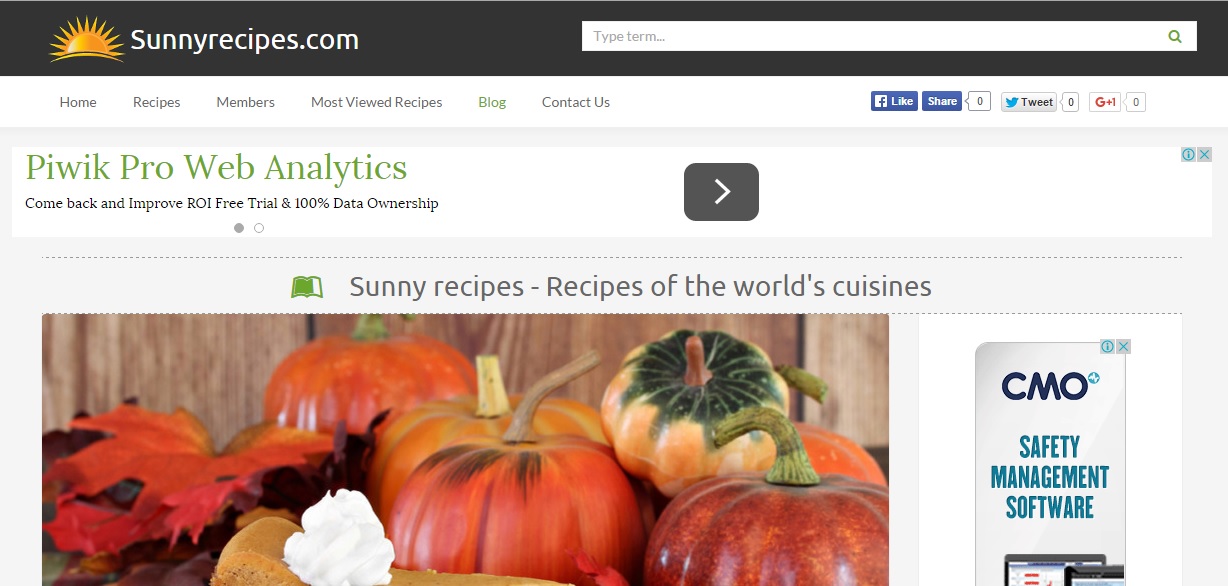
Task: Open the Most Viewed Recipes page
Action: 376,102
